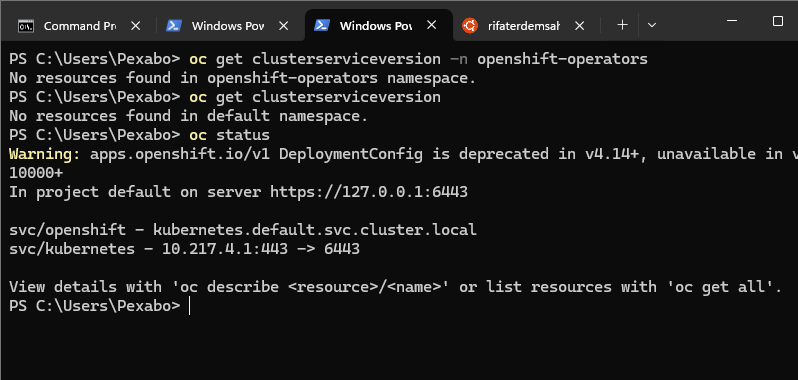This screenshot has width=798, height=380.
Task: Click the Command Prompt tab icon
Action: click(25, 25)
